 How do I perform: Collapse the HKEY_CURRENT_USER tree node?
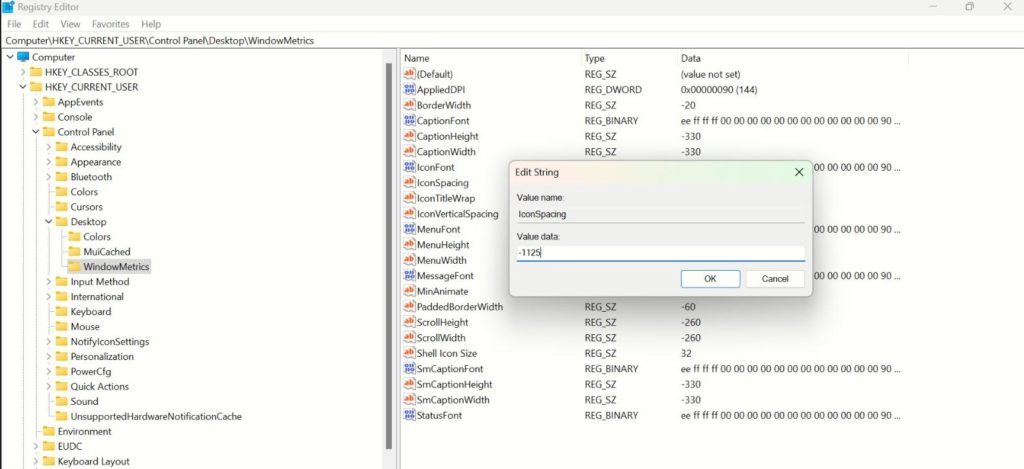(22, 87)
